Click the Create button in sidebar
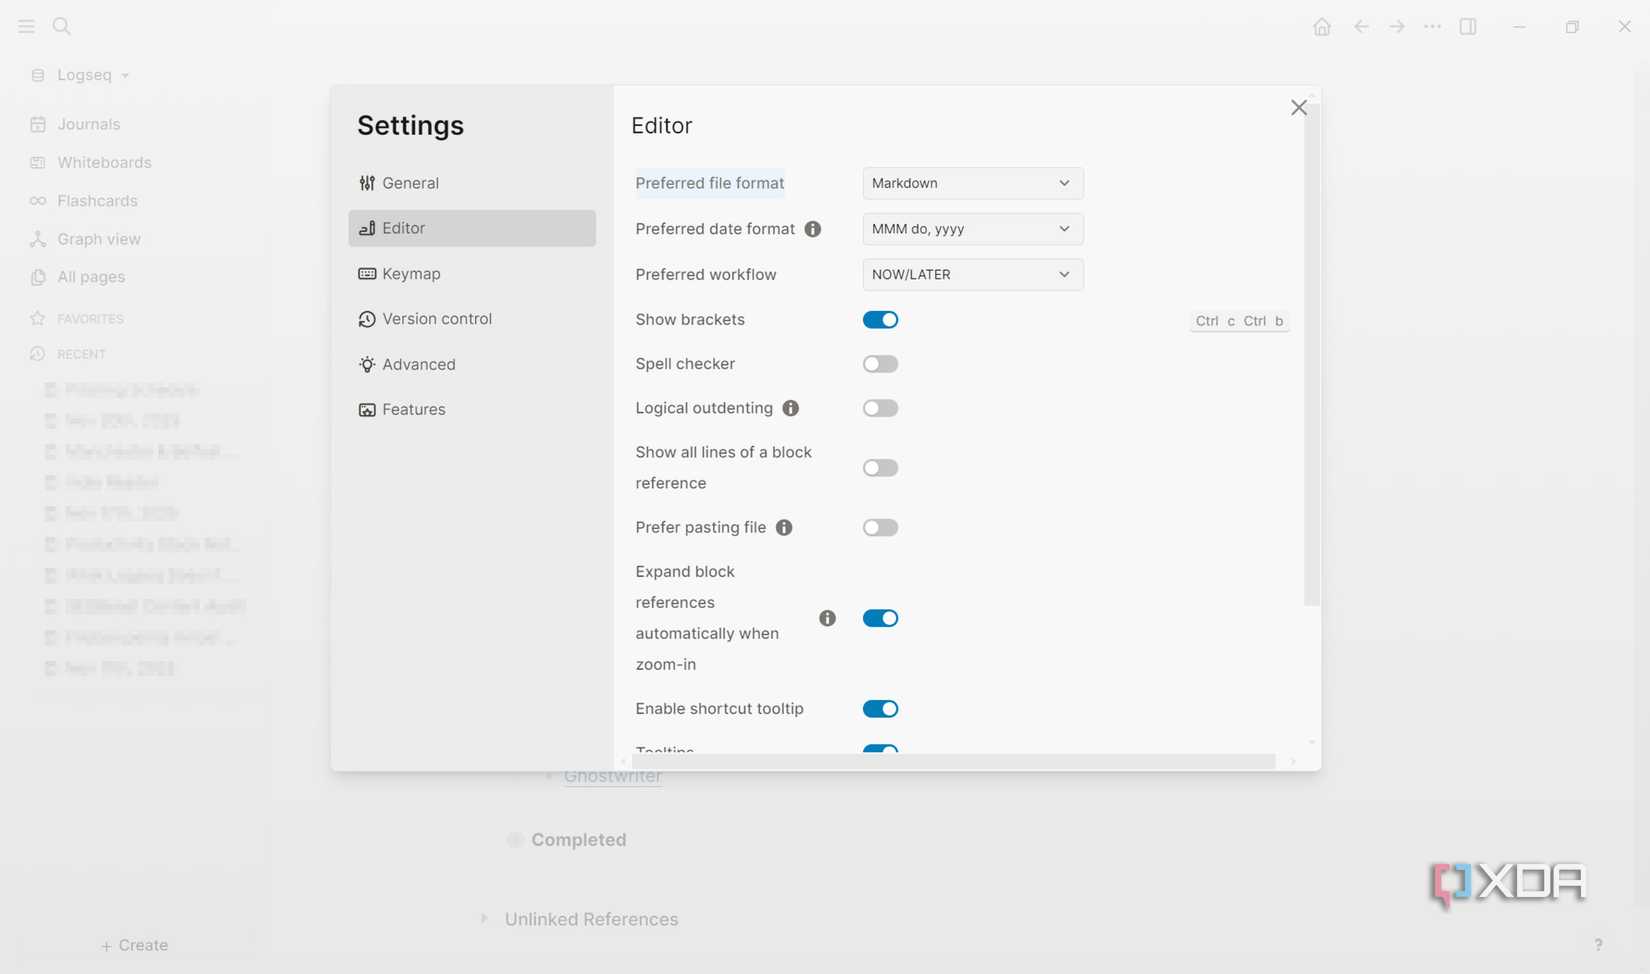The image size is (1650, 974). (134, 945)
